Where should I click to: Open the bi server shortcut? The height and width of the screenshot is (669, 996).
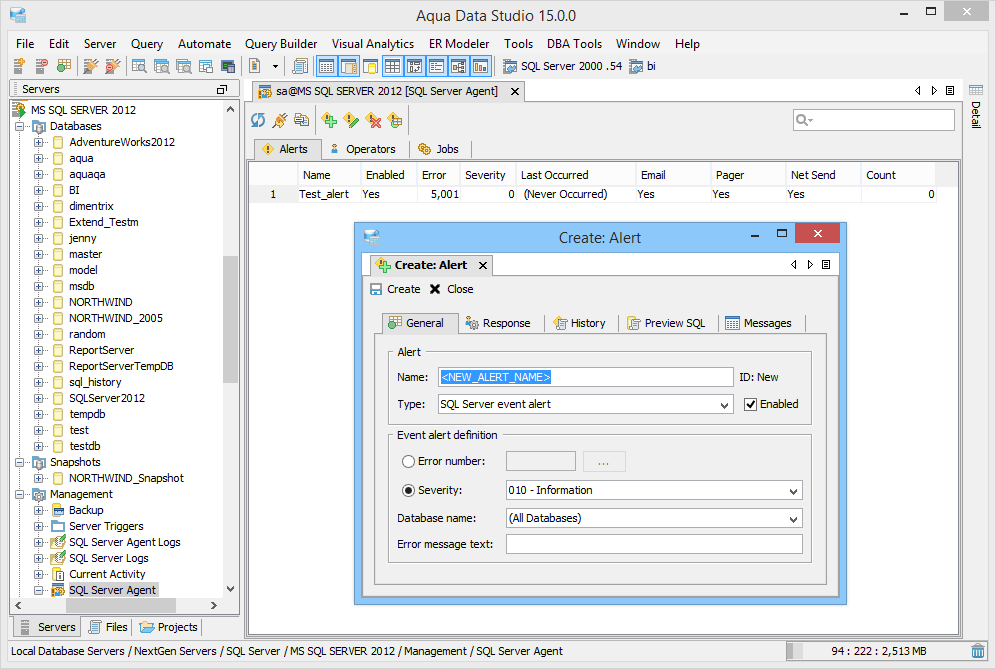[x=642, y=66]
